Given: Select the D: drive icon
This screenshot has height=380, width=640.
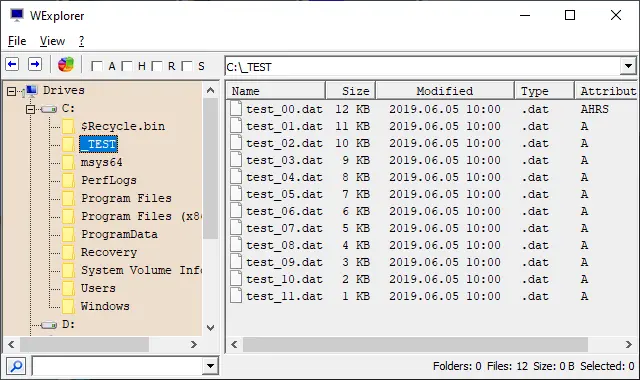Looking at the screenshot, I should pyautogui.click(x=49, y=325).
